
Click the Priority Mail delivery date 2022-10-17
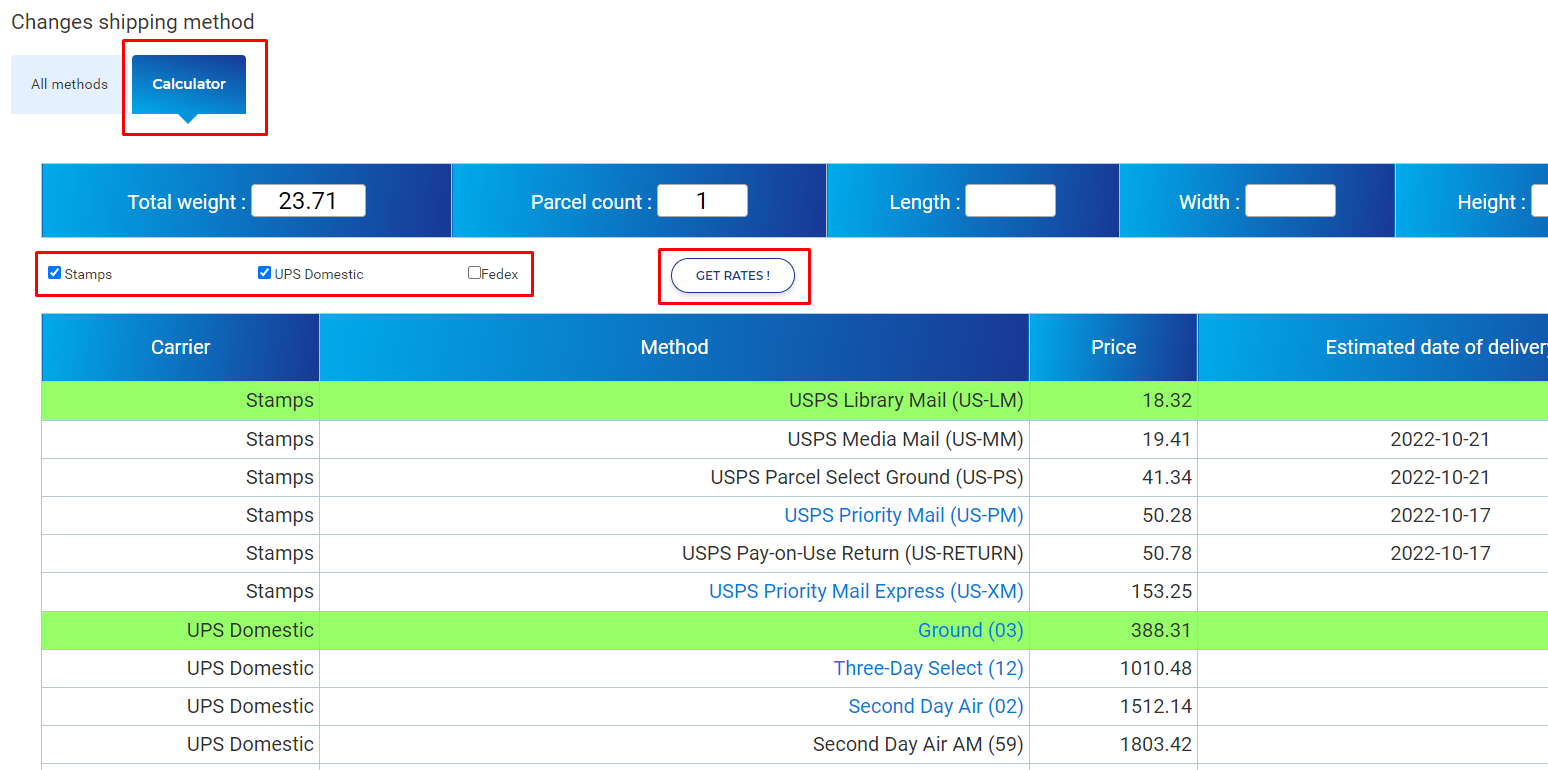pyautogui.click(x=1440, y=515)
